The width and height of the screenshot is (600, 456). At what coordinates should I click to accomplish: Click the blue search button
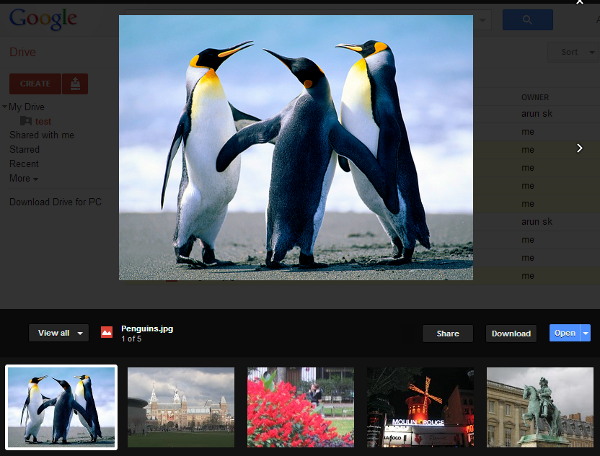(528, 20)
